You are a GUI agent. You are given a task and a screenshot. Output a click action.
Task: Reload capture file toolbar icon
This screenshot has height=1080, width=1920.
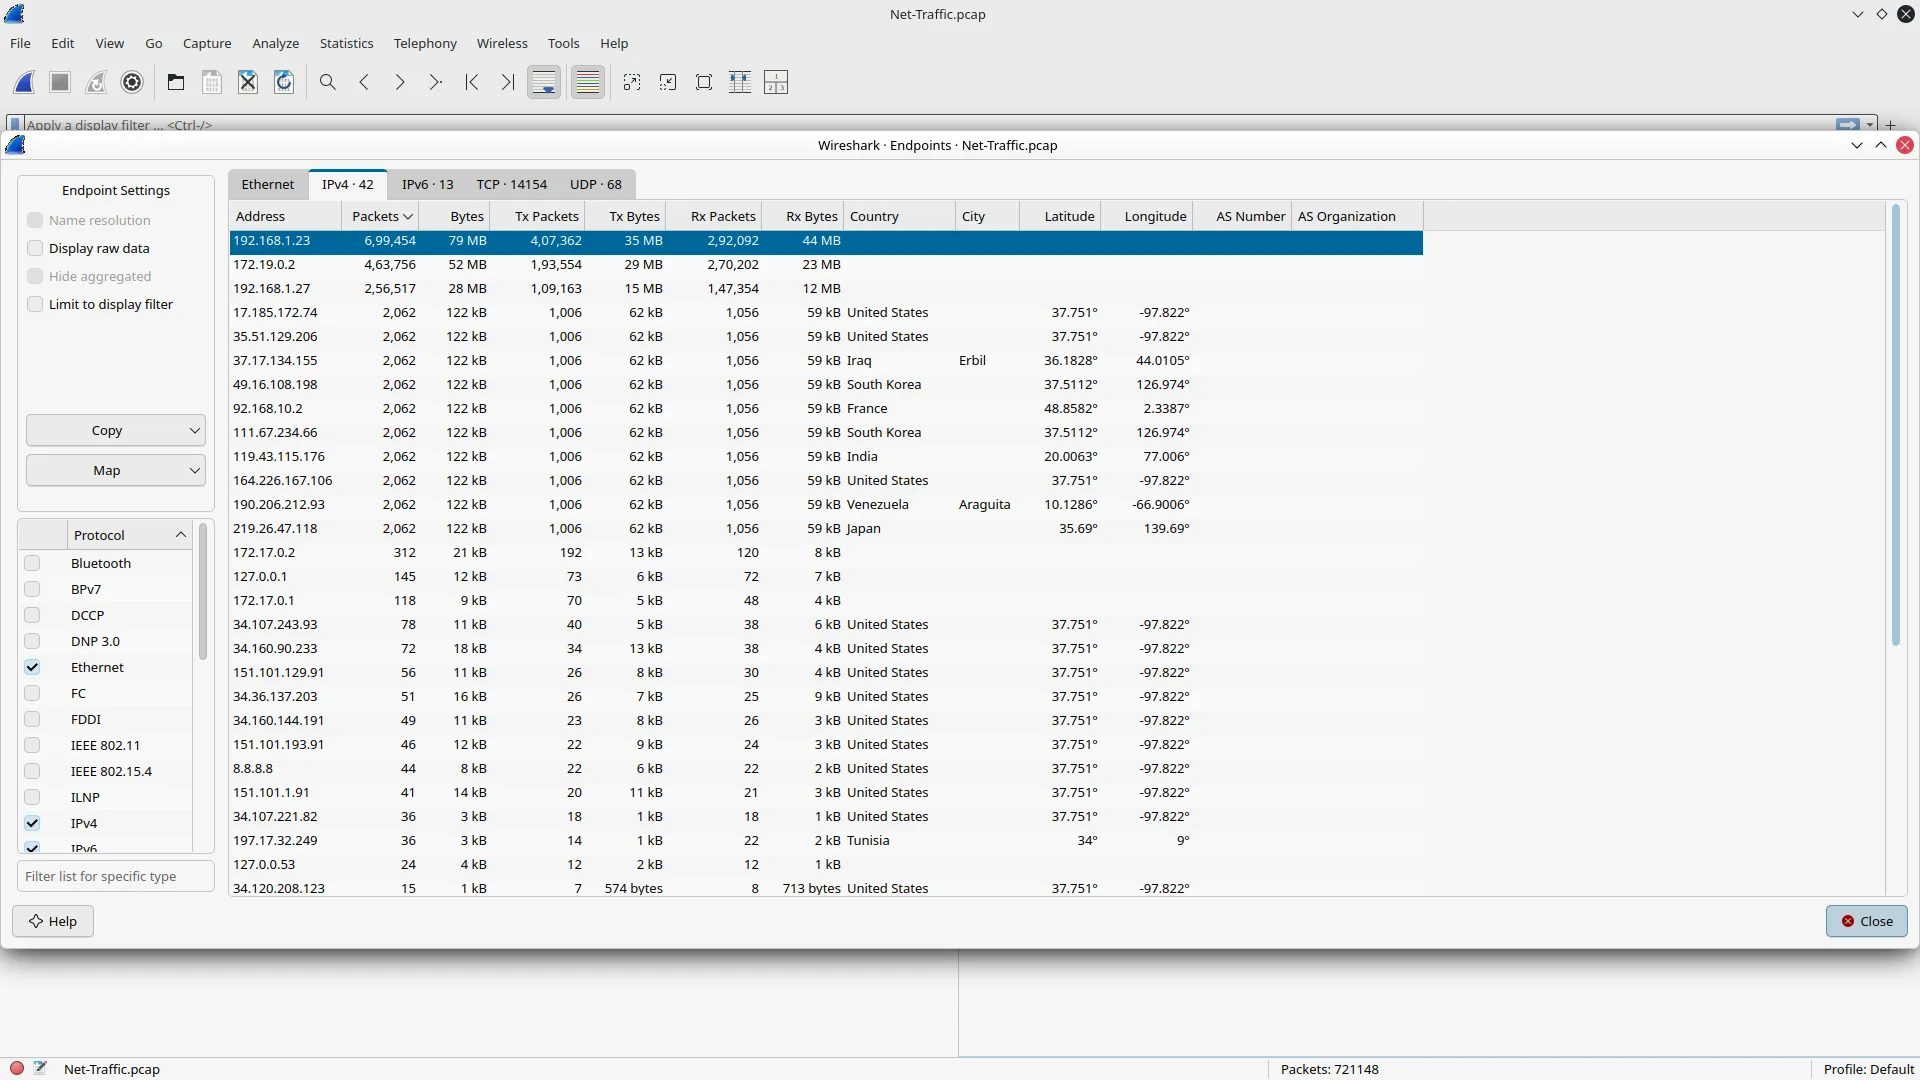[284, 82]
